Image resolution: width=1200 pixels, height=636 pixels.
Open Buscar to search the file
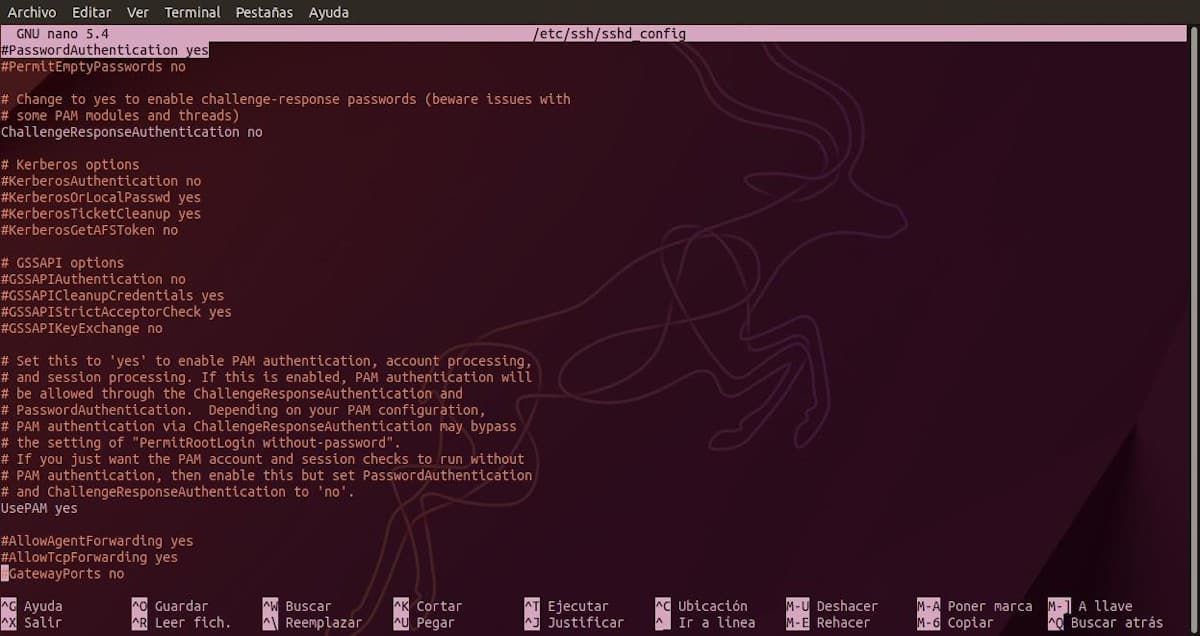(296, 605)
